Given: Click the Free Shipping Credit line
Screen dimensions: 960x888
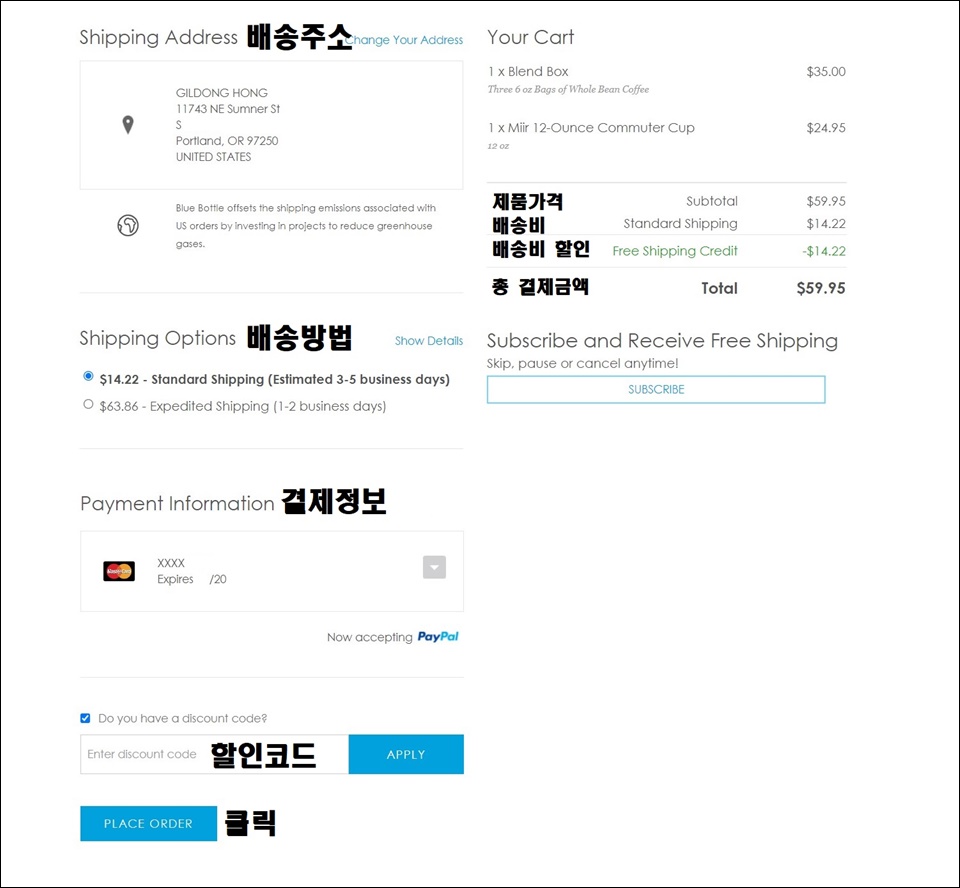Looking at the screenshot, I should [x=675, y=251].
